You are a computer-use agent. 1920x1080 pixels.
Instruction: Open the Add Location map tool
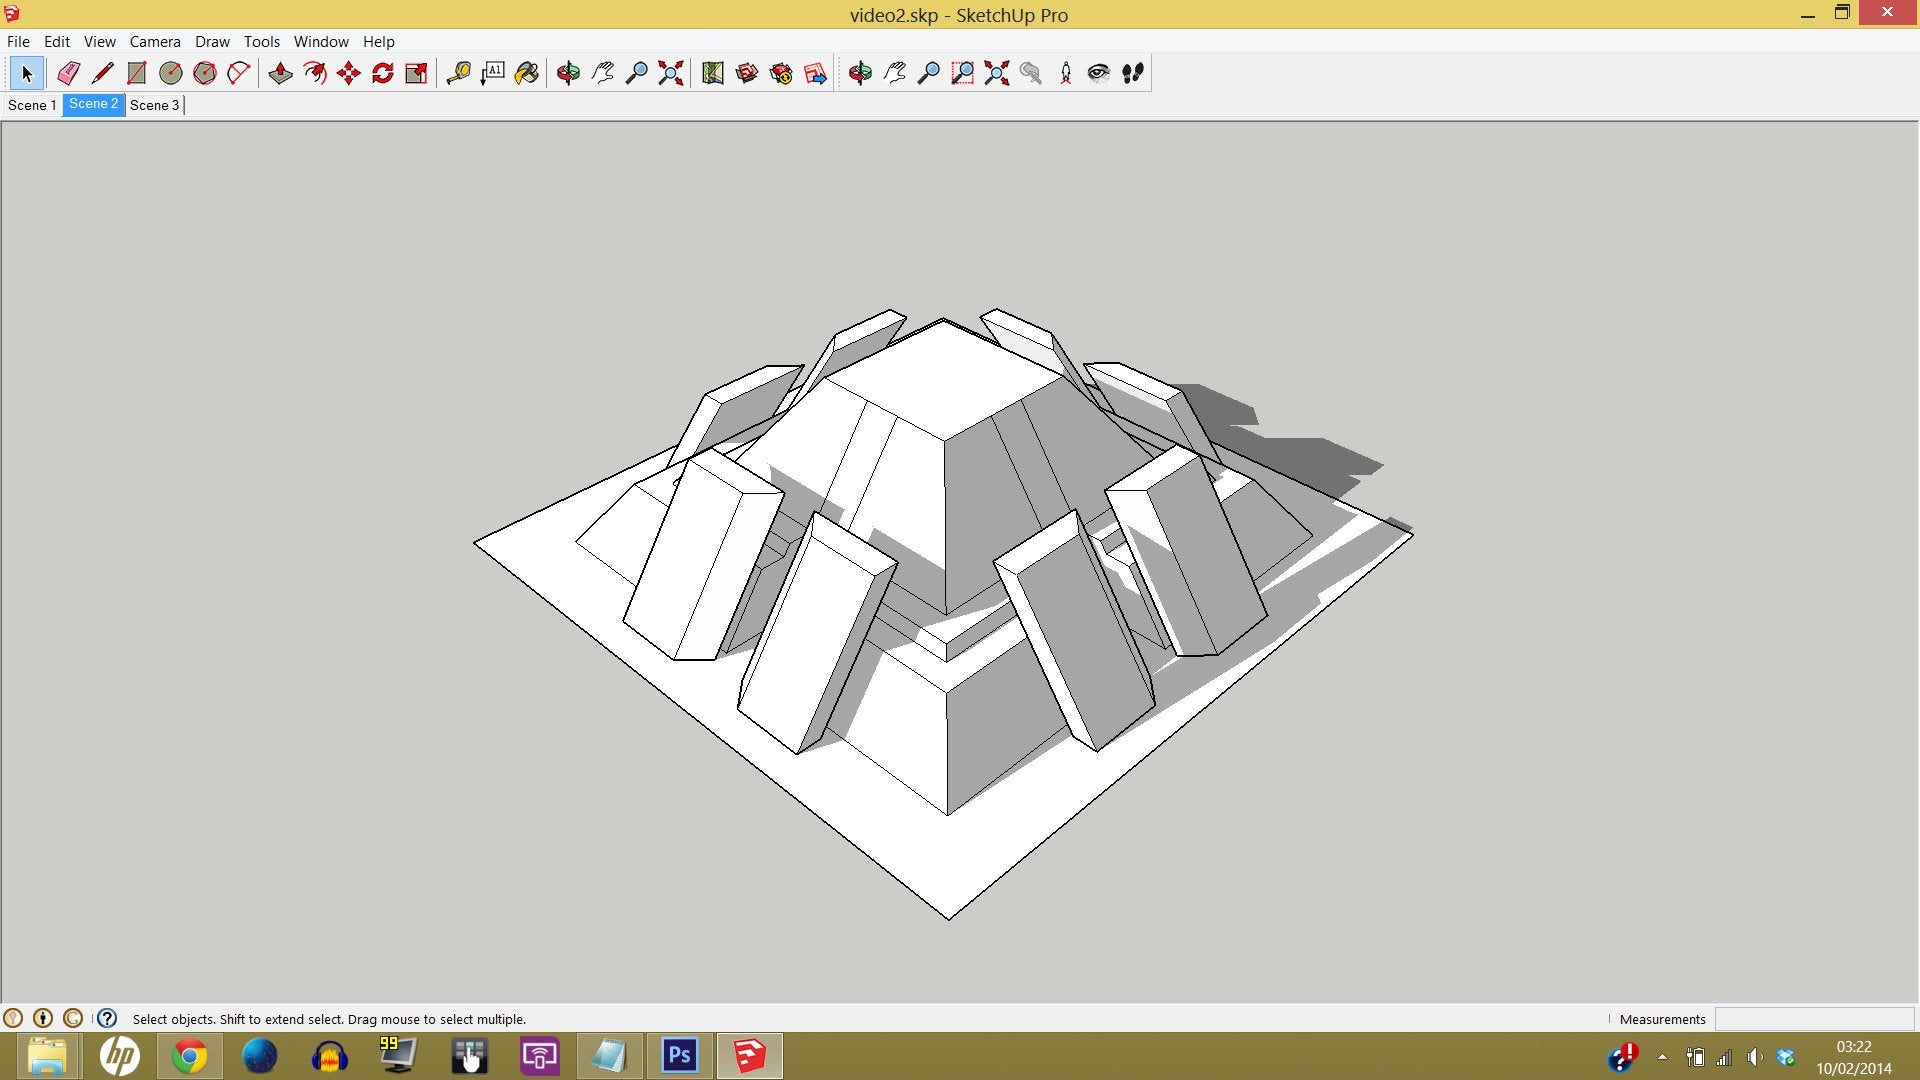(x=712, y=73)
